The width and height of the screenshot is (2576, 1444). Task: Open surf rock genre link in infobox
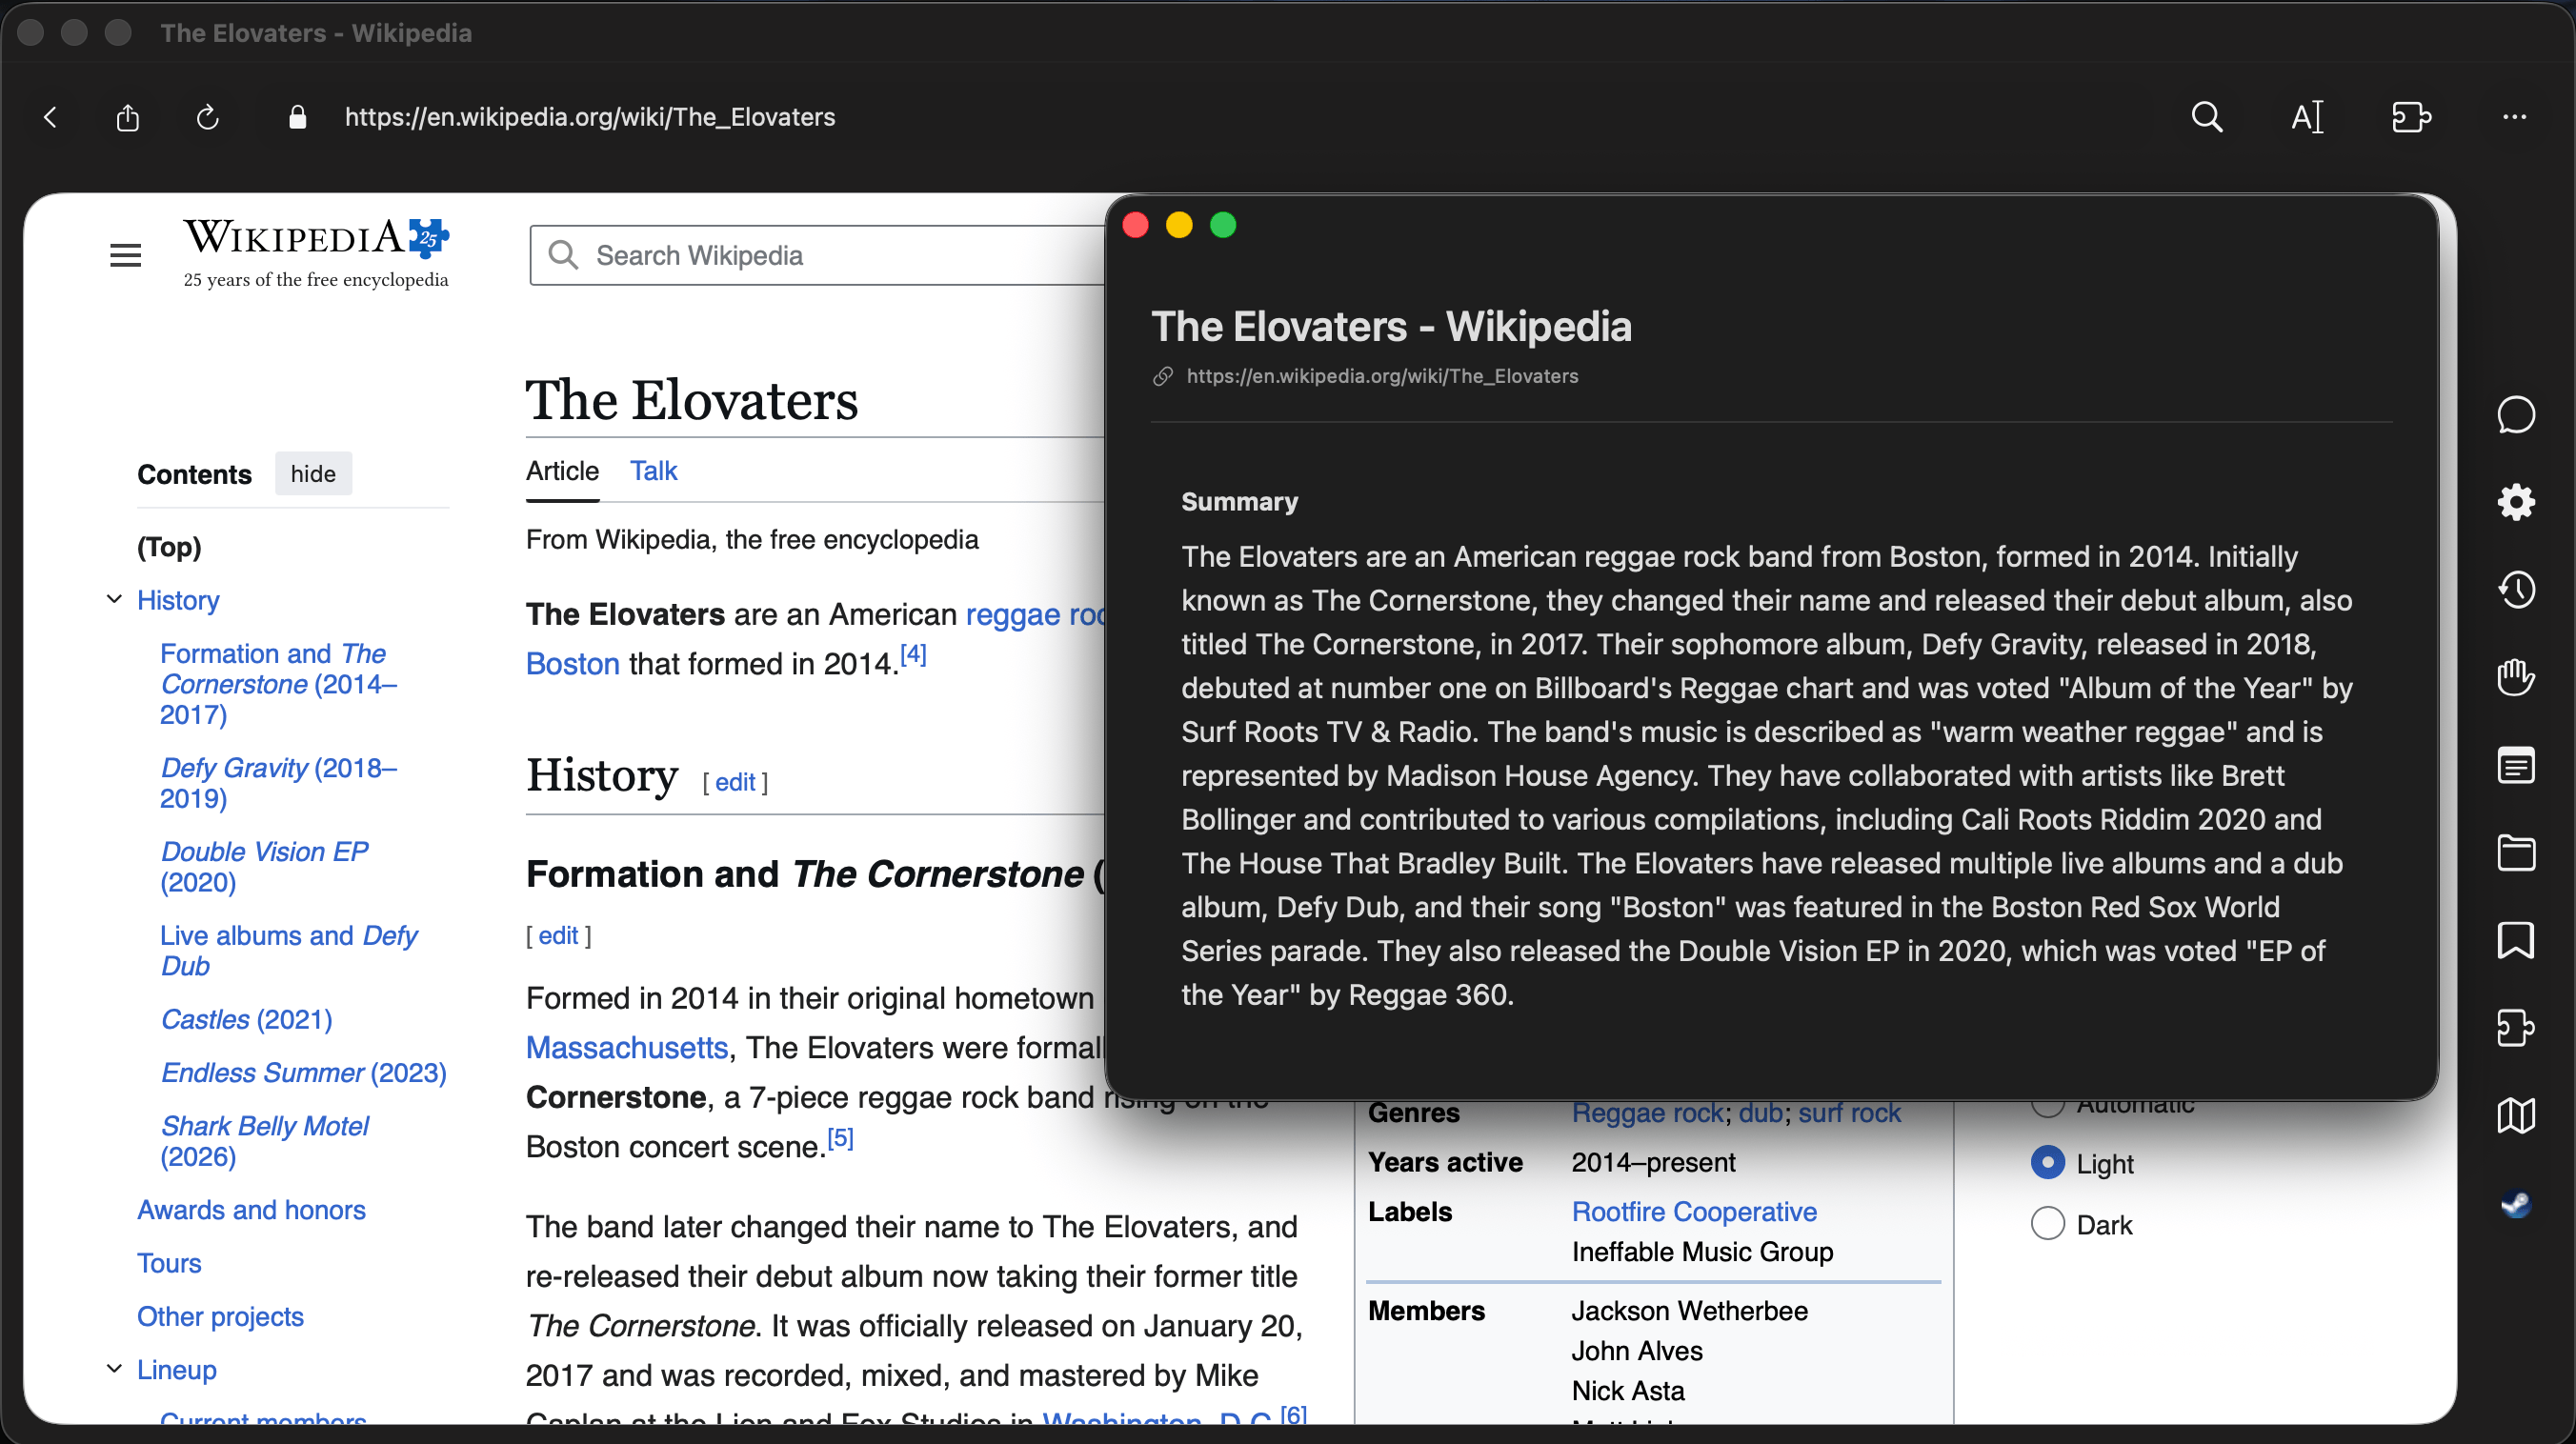point(1849,1113)
